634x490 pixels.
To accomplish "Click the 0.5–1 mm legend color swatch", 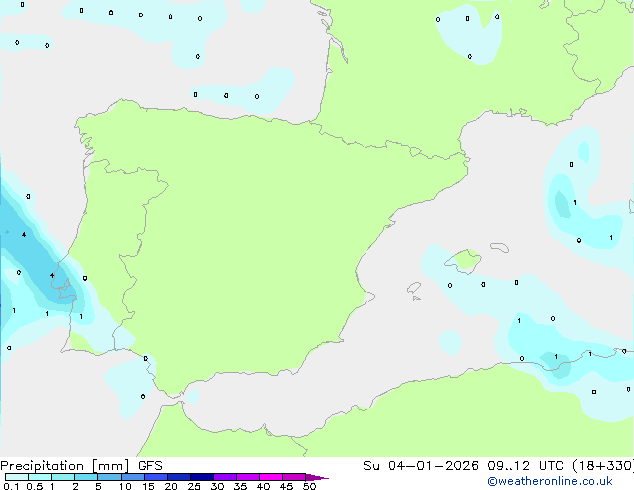I will (40, 477).
